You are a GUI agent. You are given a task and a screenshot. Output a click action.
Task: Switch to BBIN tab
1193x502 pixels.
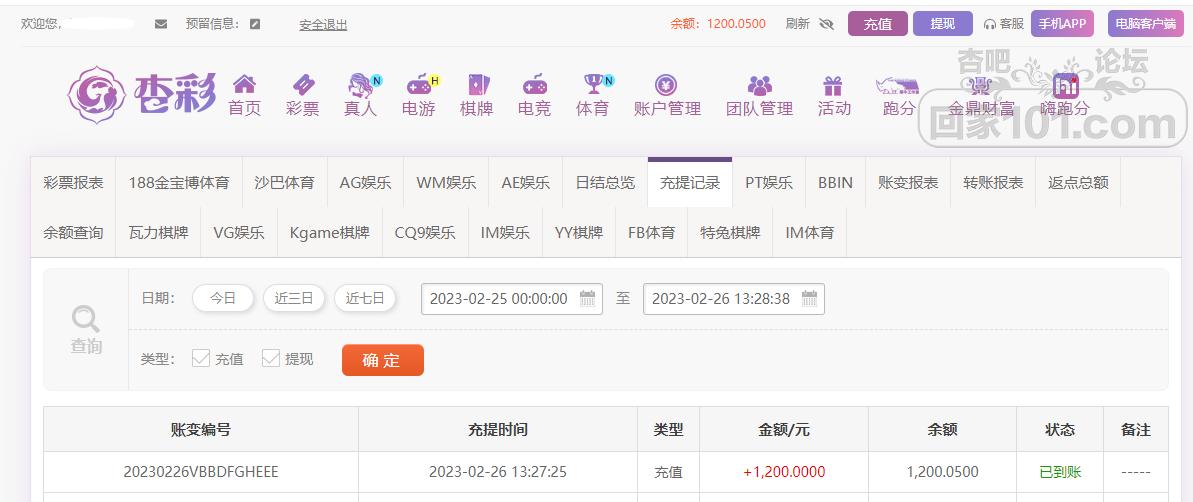click(835, 183)
